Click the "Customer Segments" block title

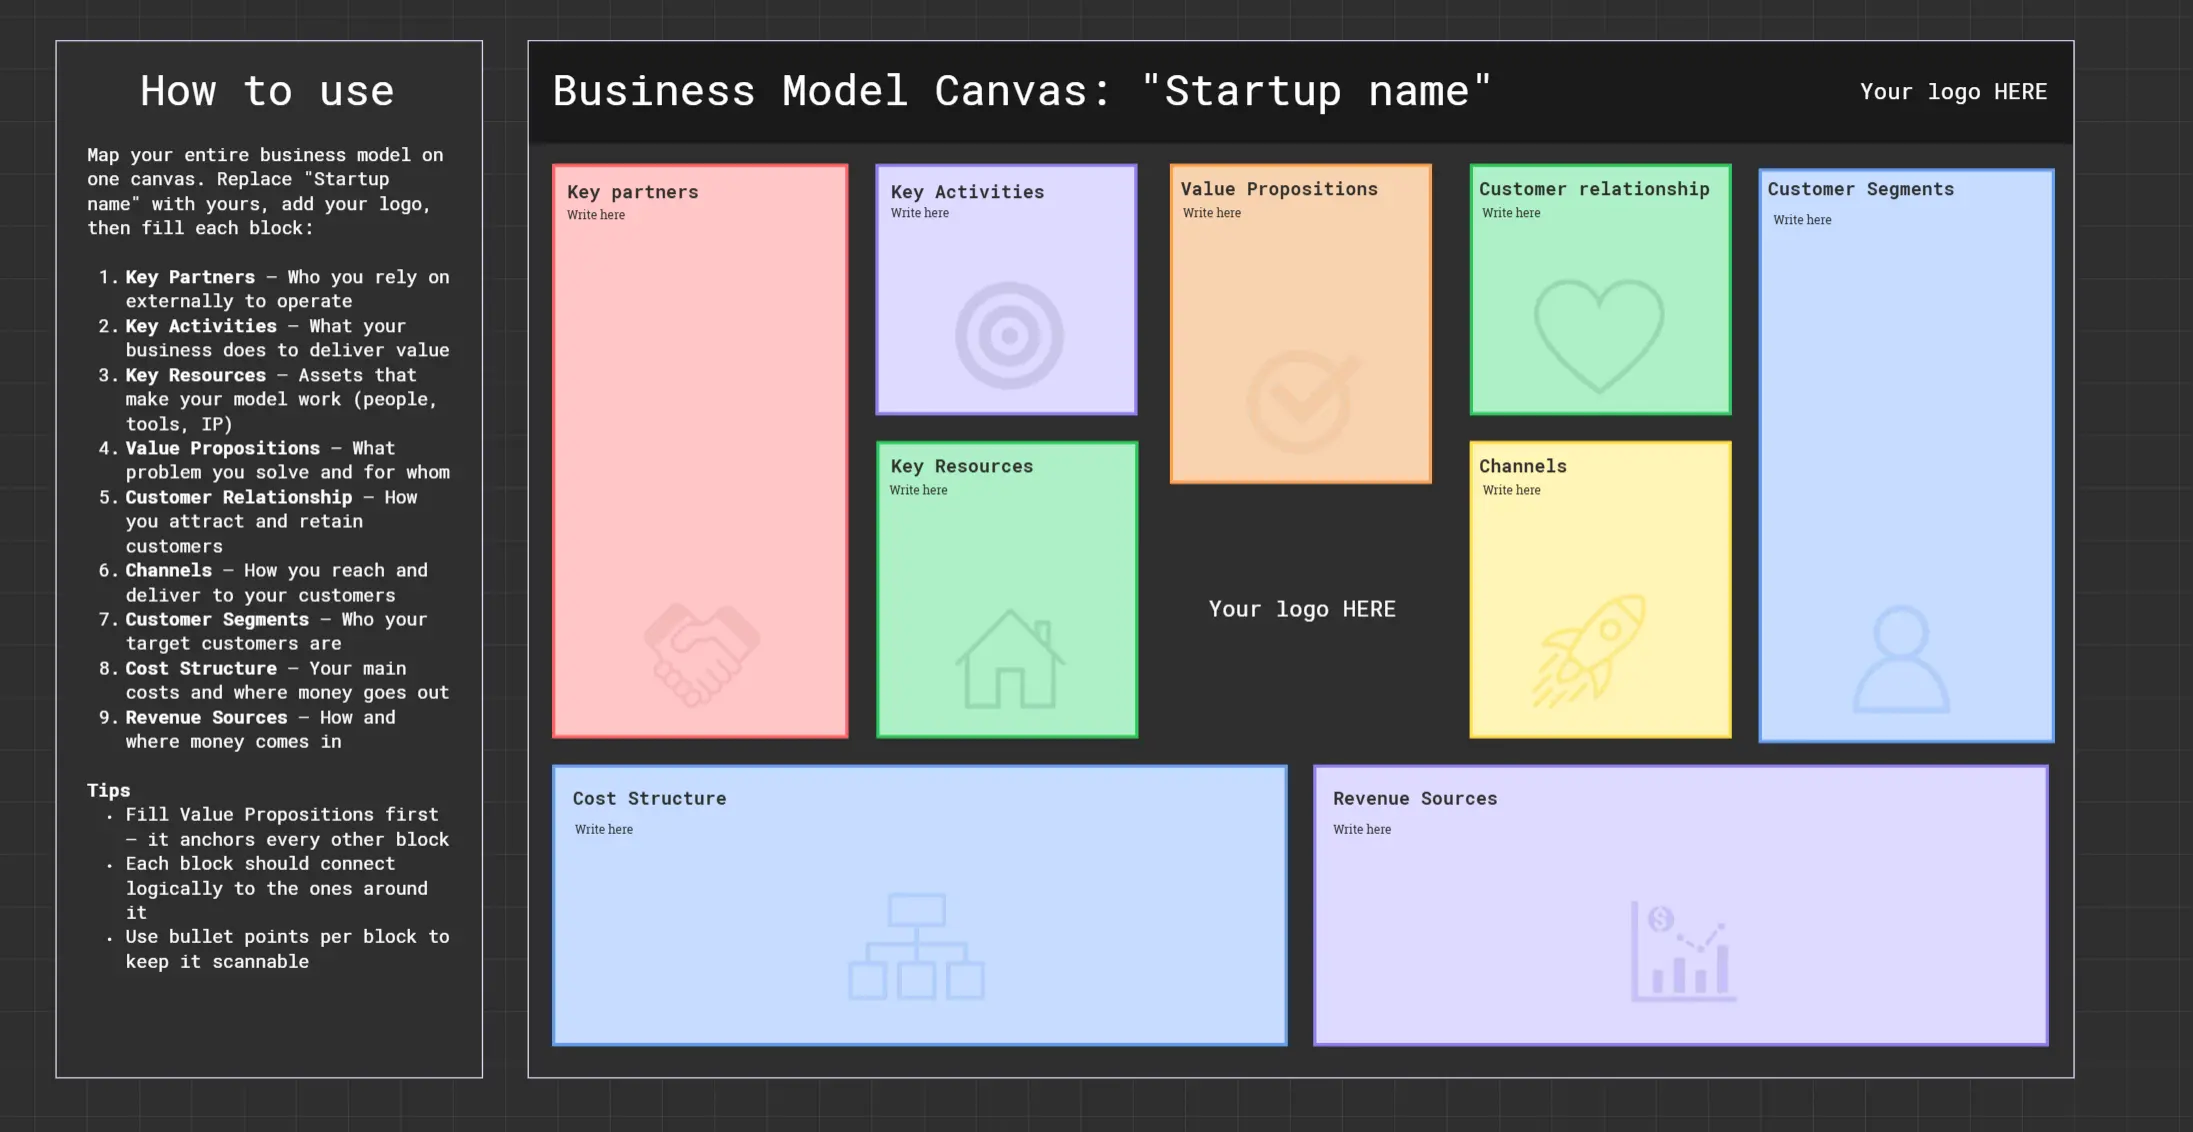click(1860, 189)
